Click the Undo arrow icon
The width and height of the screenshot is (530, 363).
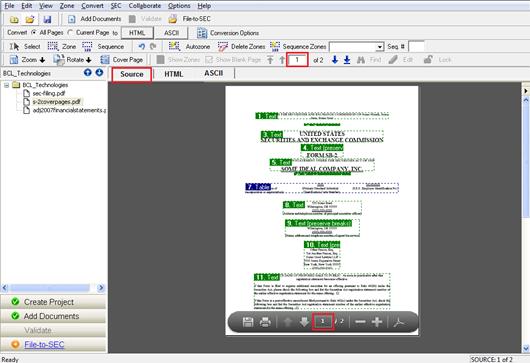(142, 46)
